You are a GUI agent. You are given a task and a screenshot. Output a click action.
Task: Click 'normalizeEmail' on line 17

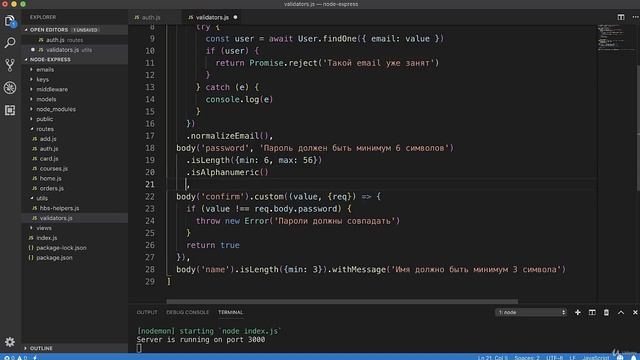pos(225,136)
